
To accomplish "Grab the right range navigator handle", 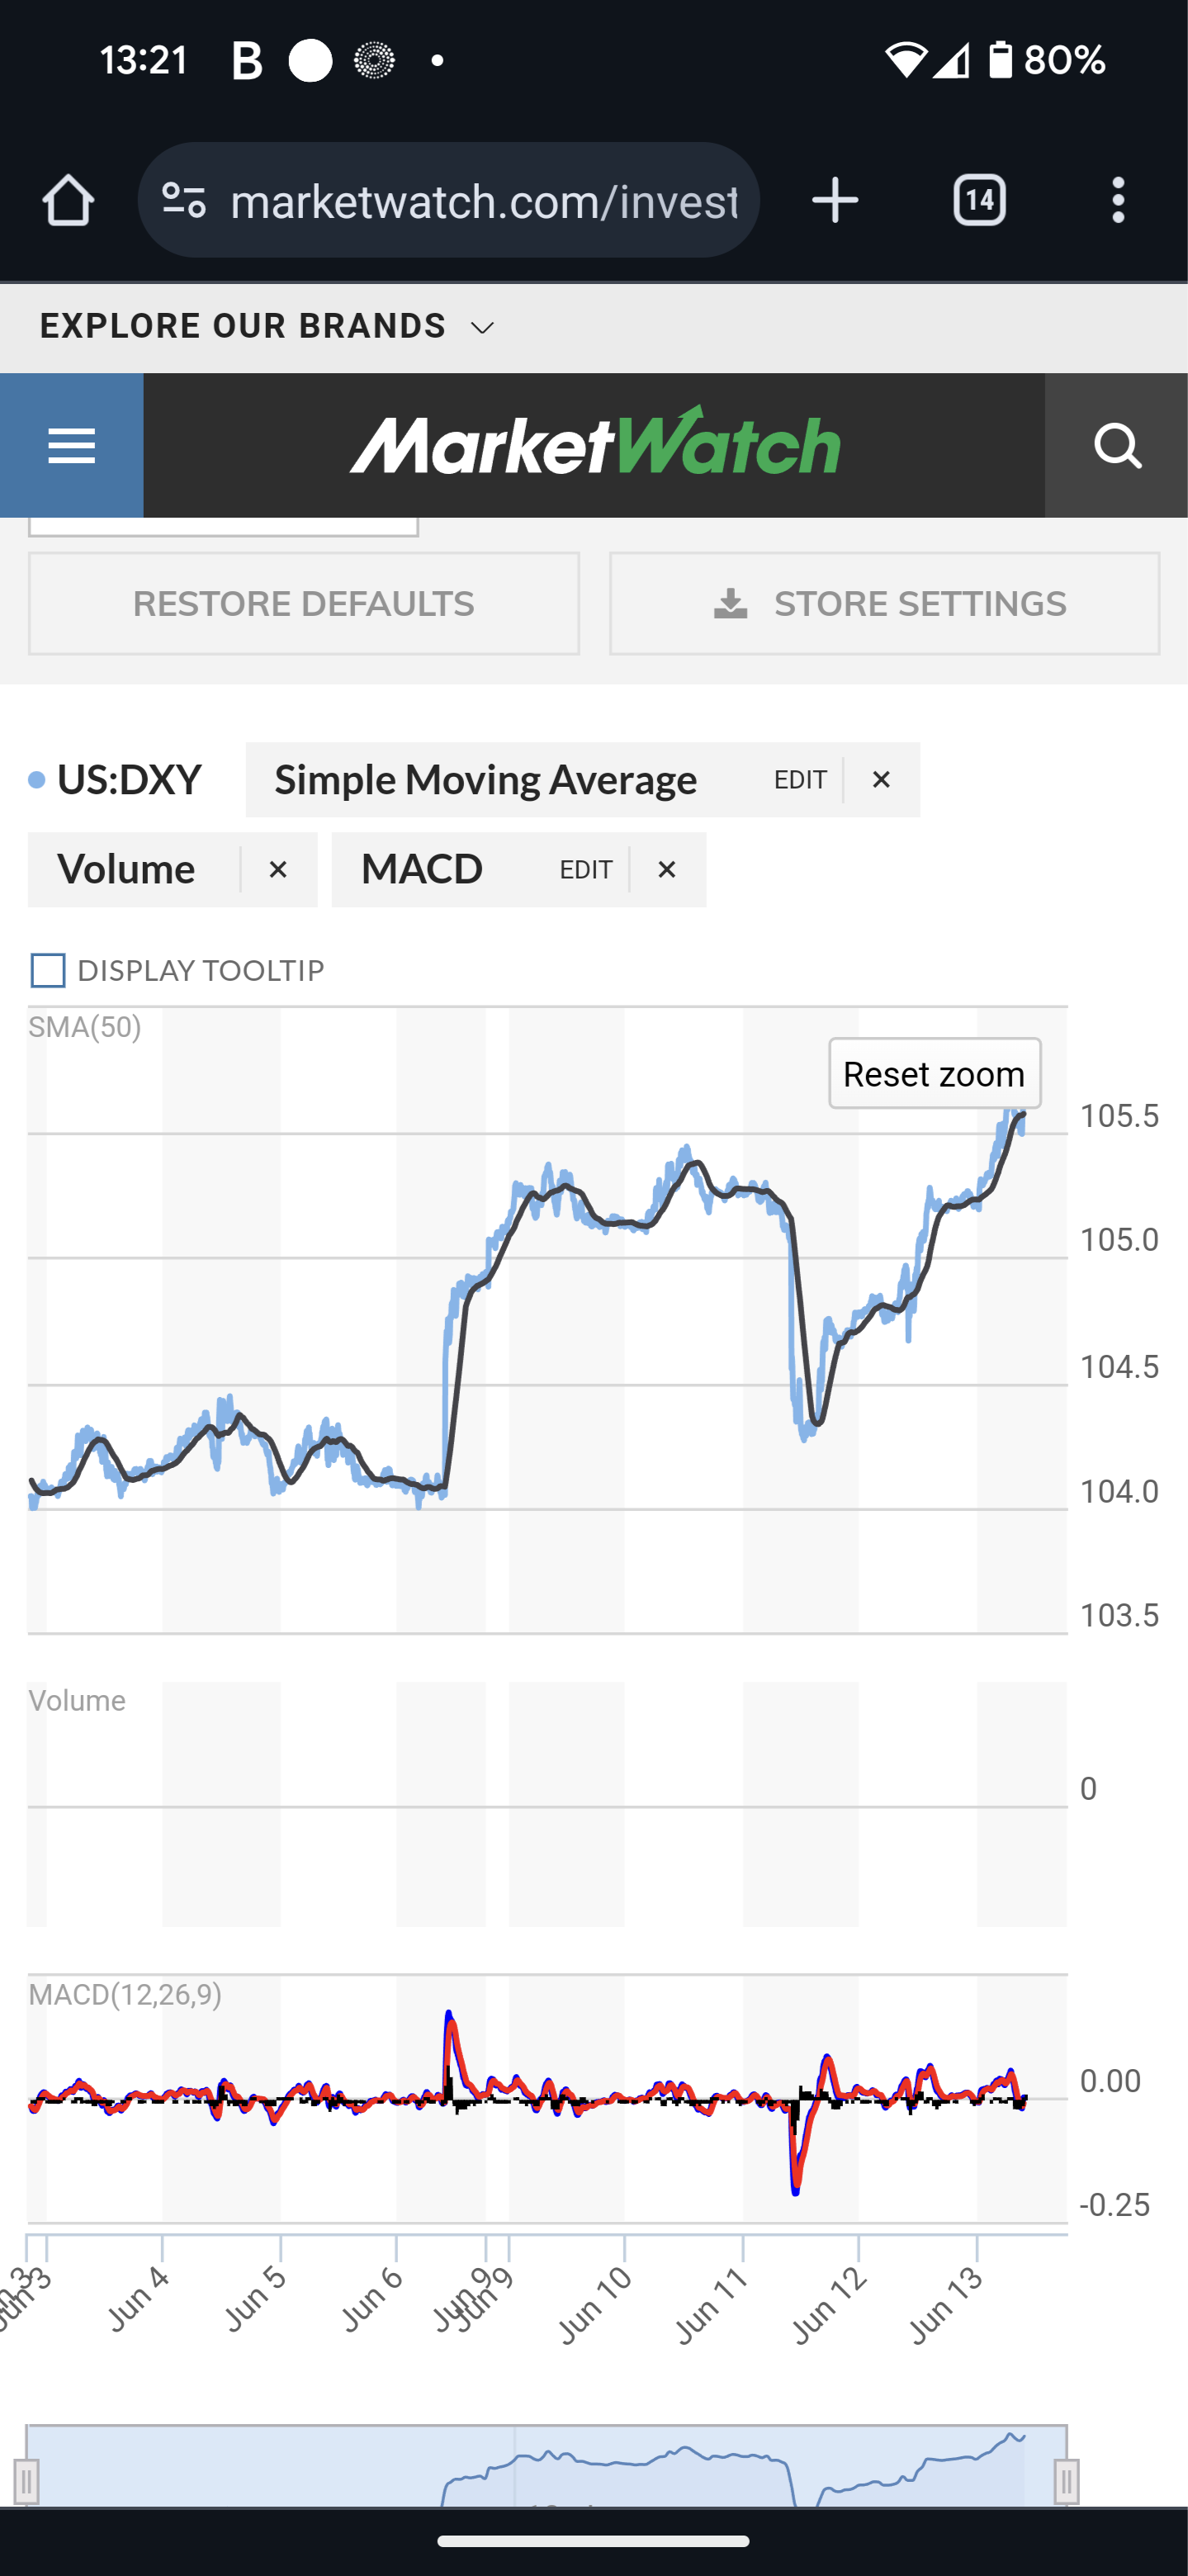I will 1066,2481.
